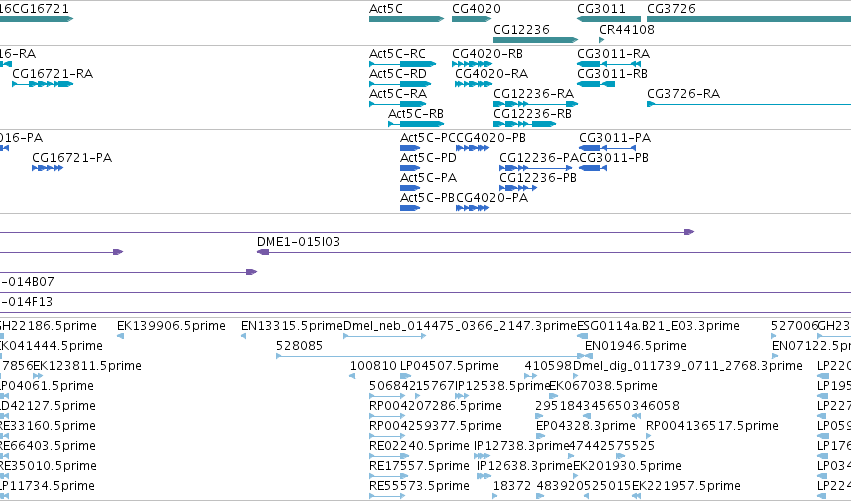
Task: Select transcript Act5C-RA
Action: pyautogui.click(x=397, y=104)
